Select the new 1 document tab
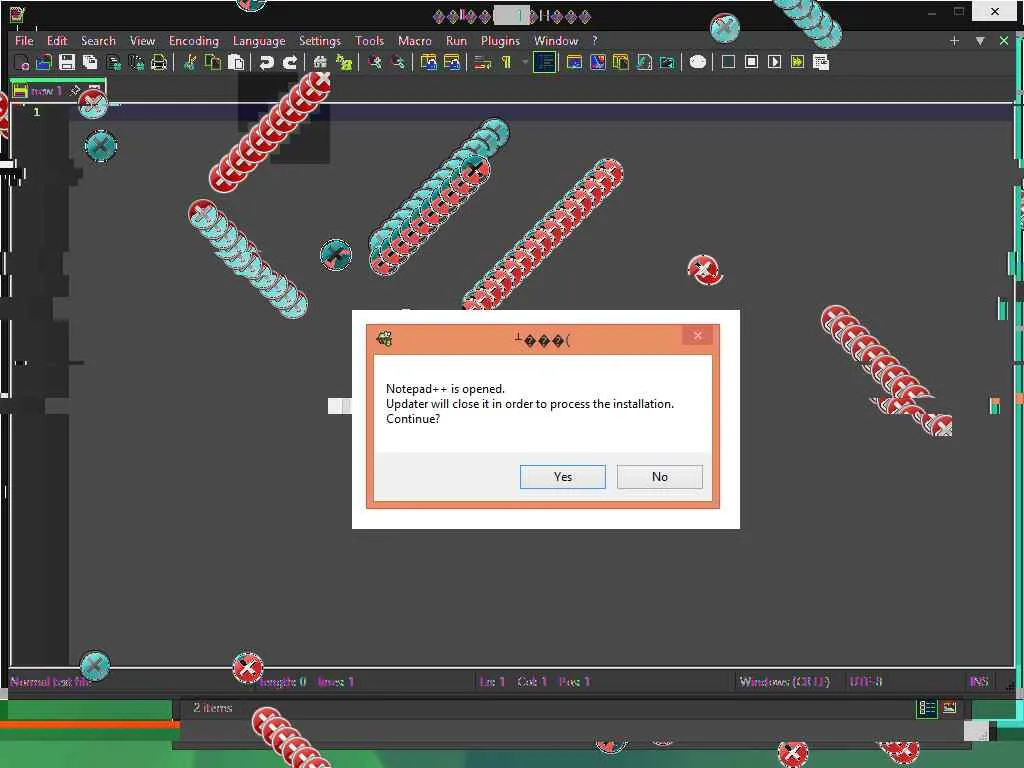The height and width of the screenshot is (768, 1024). tap(57, 90)
